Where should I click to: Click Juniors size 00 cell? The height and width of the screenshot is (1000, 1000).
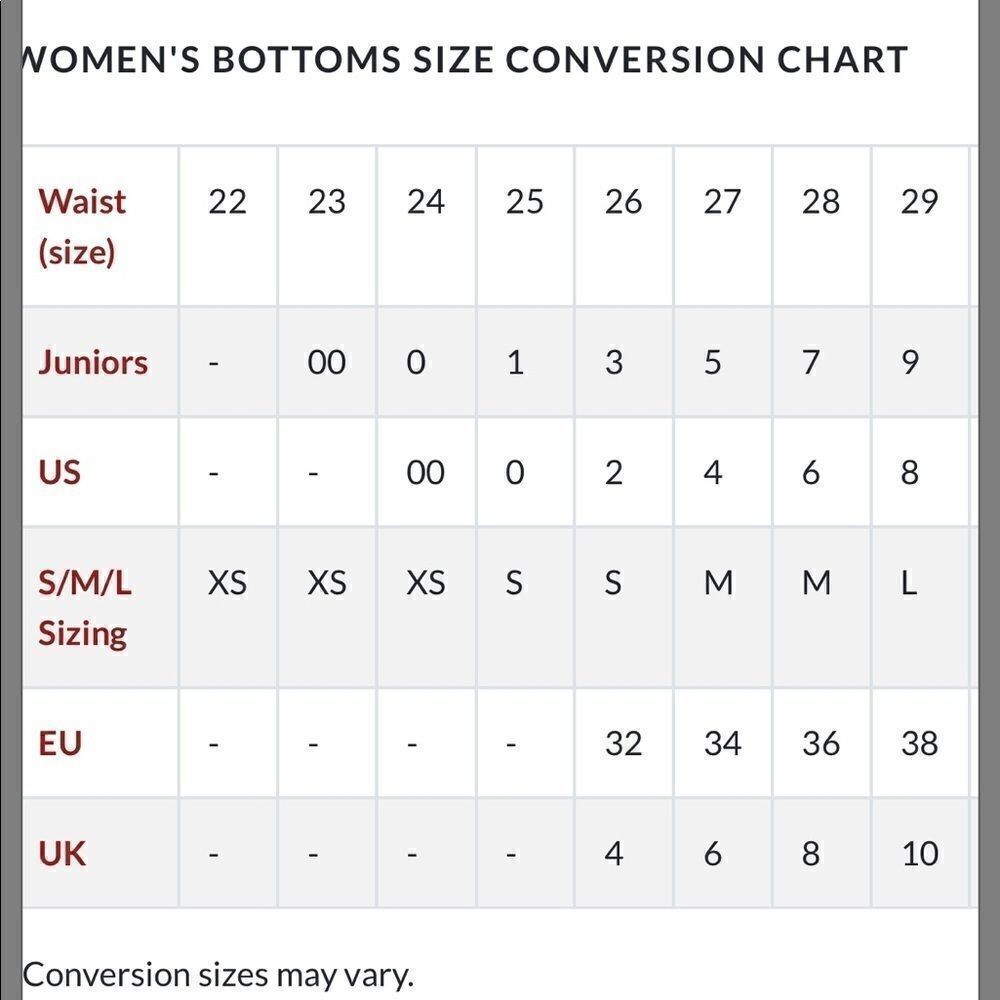tap(327, 362)
